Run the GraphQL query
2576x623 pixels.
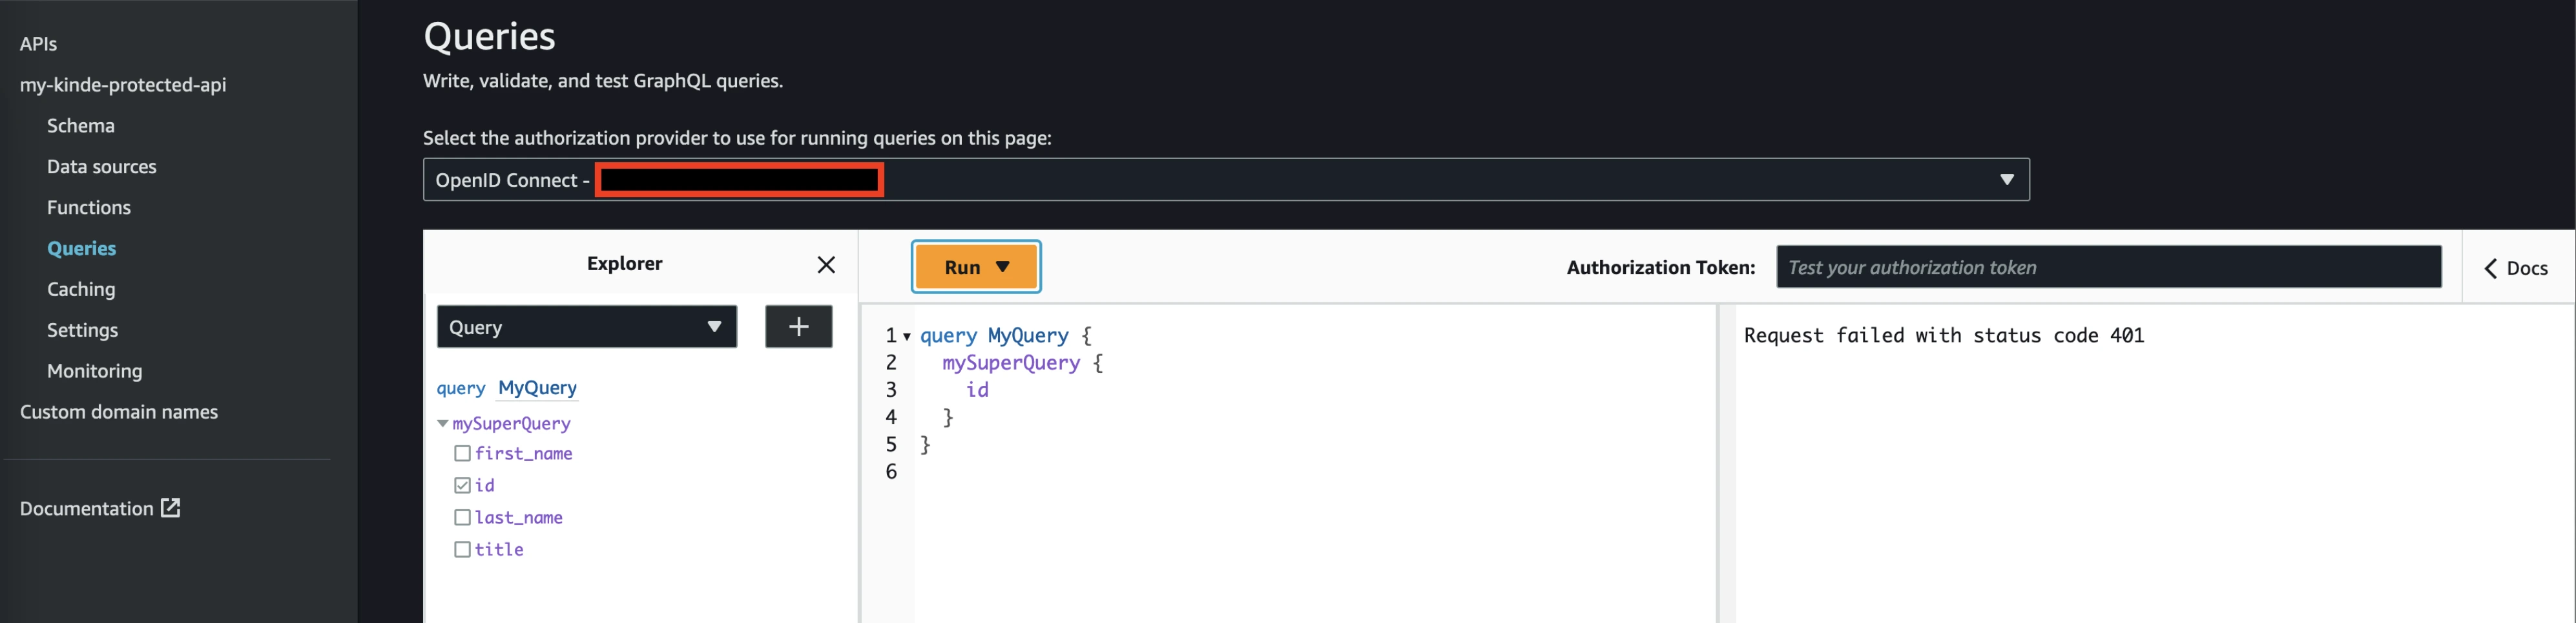click(961, 267)
